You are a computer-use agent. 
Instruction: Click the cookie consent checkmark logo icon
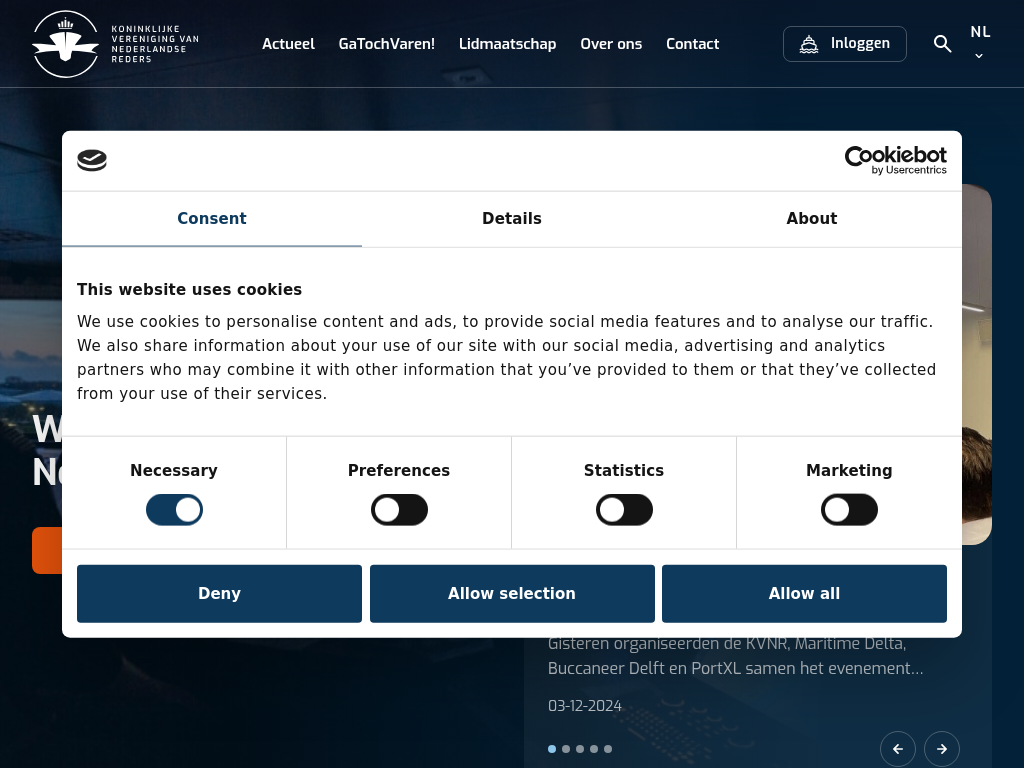pos(92,160)
